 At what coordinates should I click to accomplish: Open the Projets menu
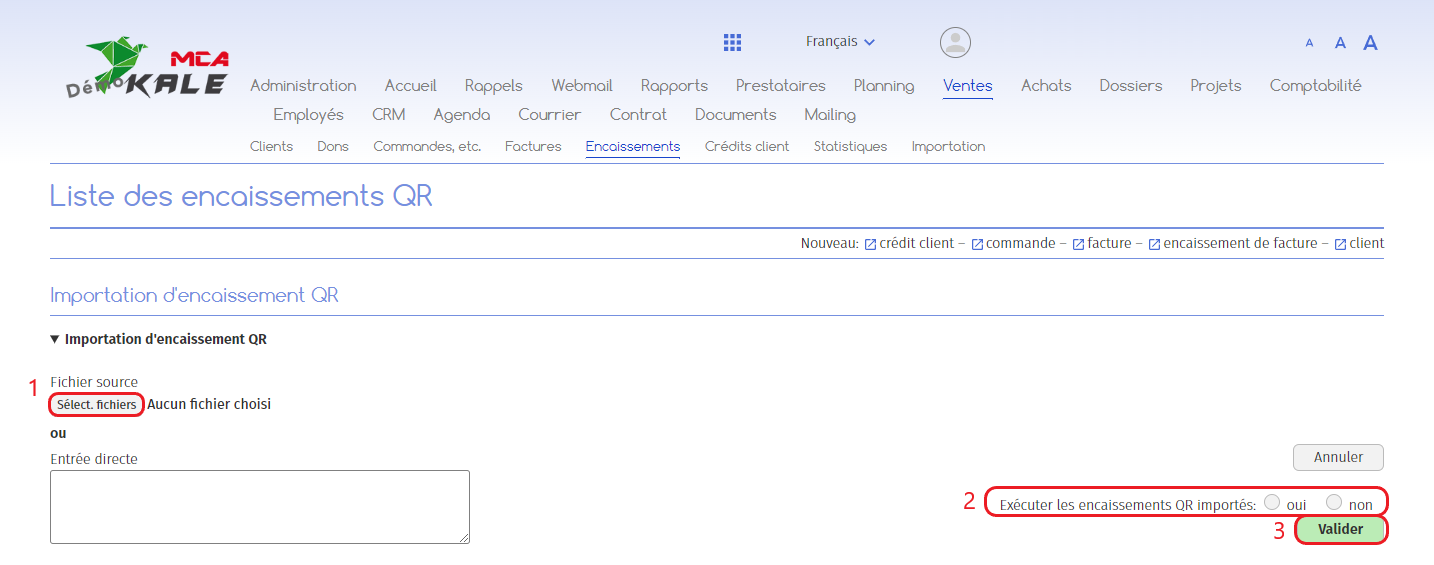coord(1216,86)
